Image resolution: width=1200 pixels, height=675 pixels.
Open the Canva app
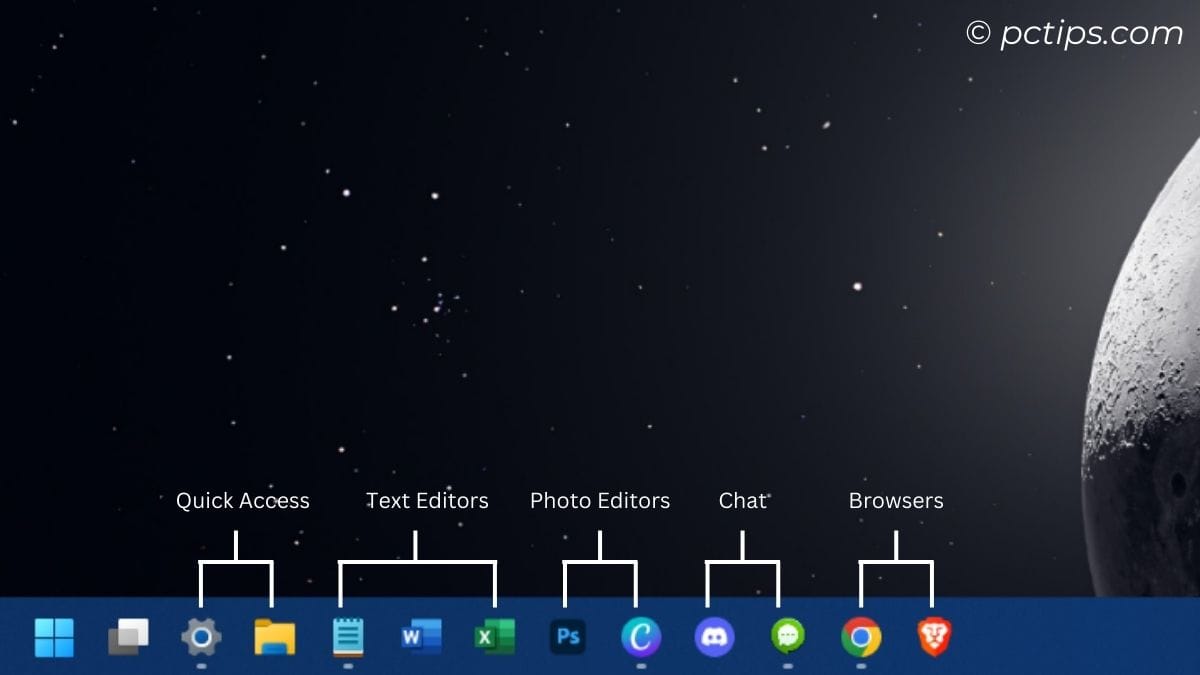pos(641,636)
